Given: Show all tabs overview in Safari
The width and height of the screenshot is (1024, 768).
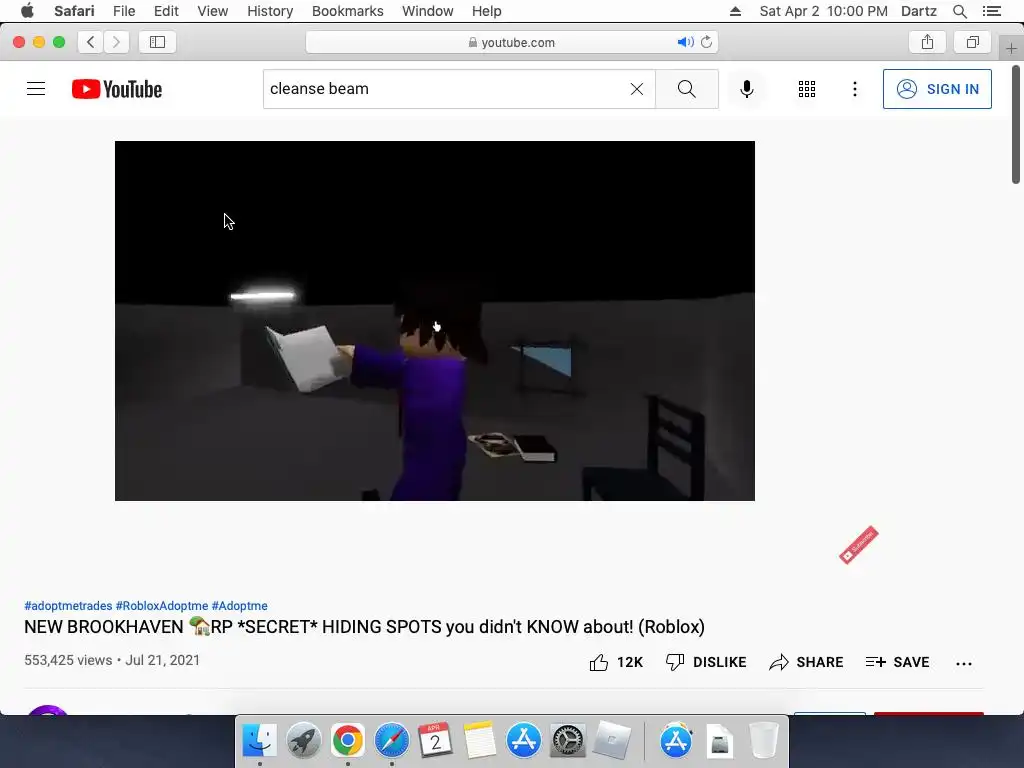Looking at the screenshot, I should point(972,42).
